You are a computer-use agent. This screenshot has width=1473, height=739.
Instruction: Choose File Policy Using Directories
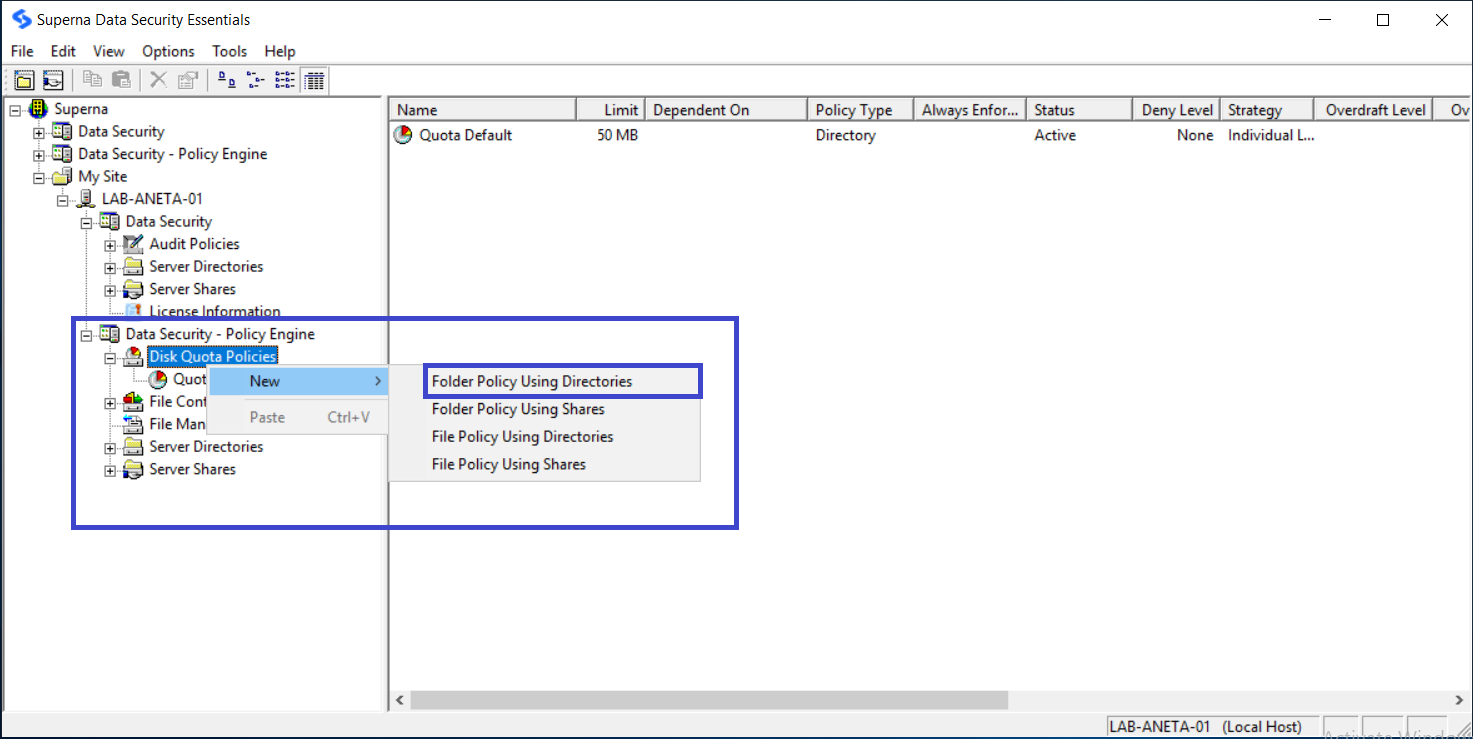coord(544,437)
